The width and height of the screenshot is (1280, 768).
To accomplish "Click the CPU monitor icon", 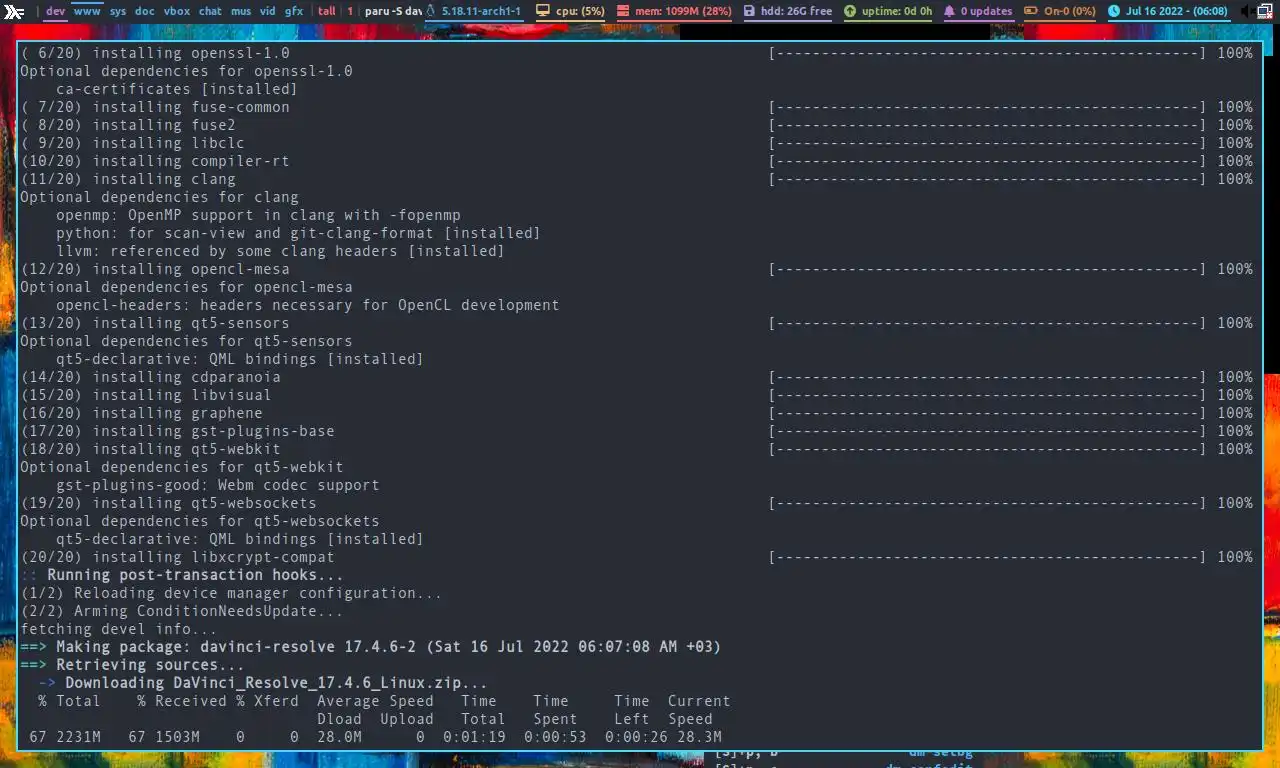I will point(543,12).
